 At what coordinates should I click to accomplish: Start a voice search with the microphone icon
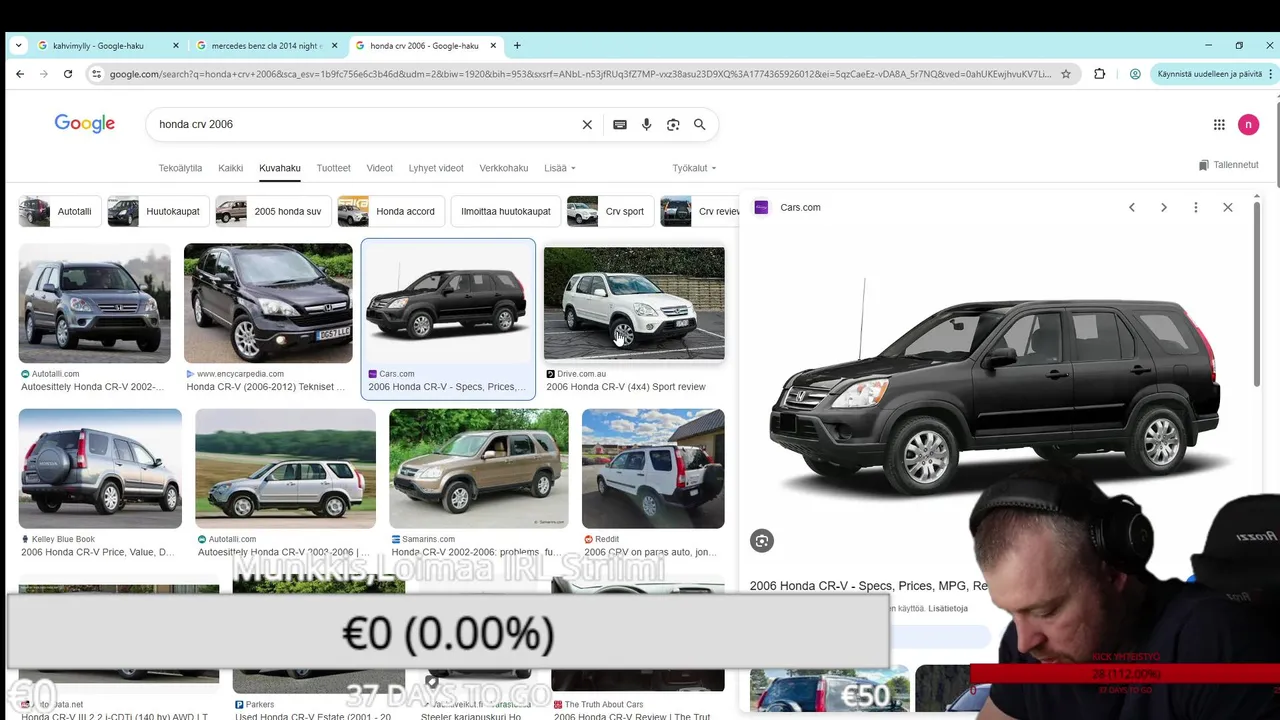click(647, 124)
